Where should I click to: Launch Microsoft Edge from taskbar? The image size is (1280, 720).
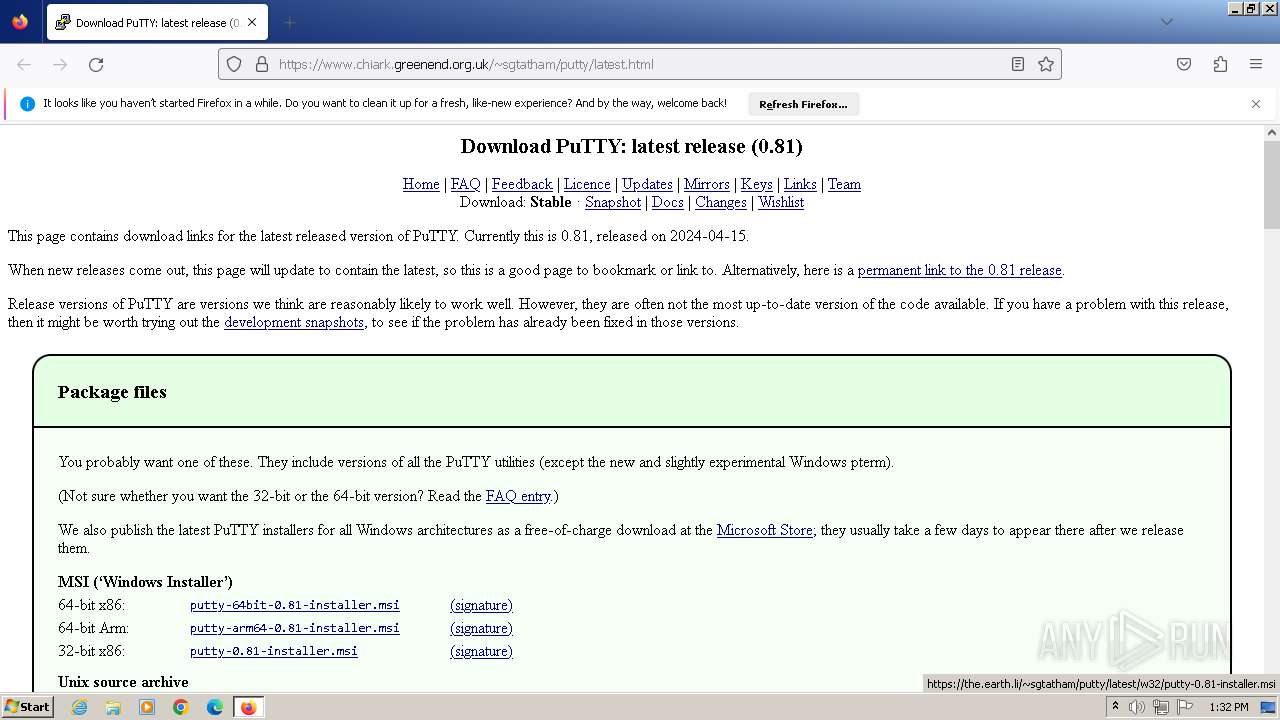click(x=215, y=707)
